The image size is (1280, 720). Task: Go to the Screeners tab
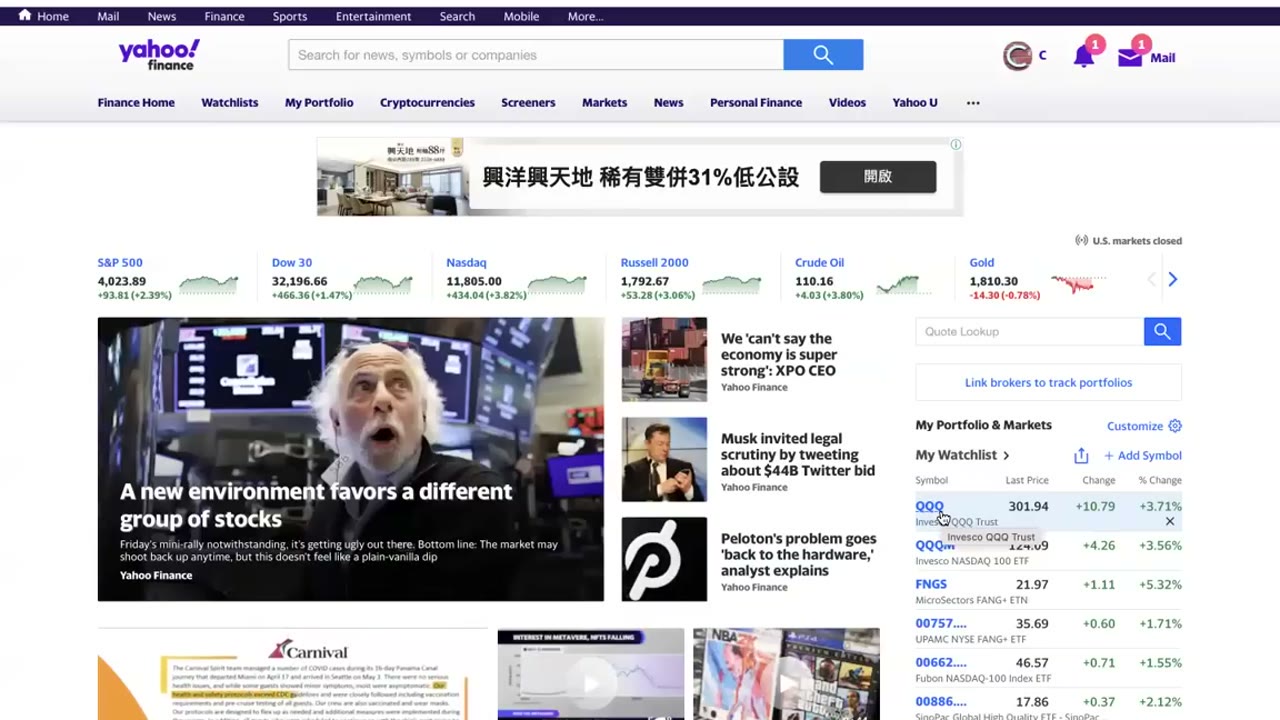(x=528, y=102)
